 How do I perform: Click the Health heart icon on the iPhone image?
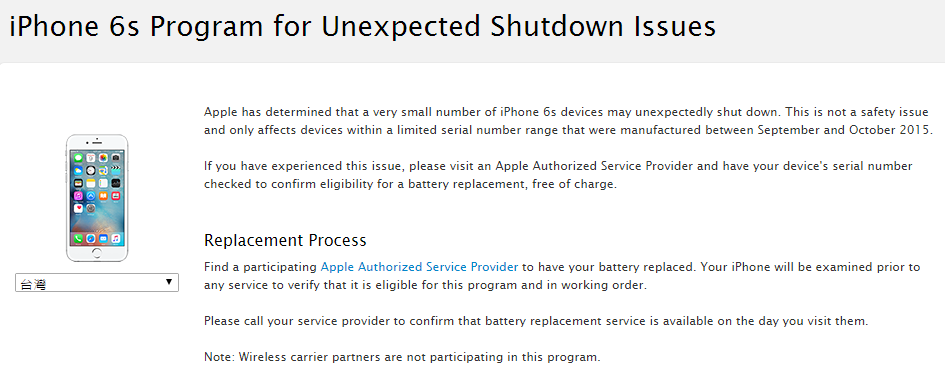pos(78,209)
